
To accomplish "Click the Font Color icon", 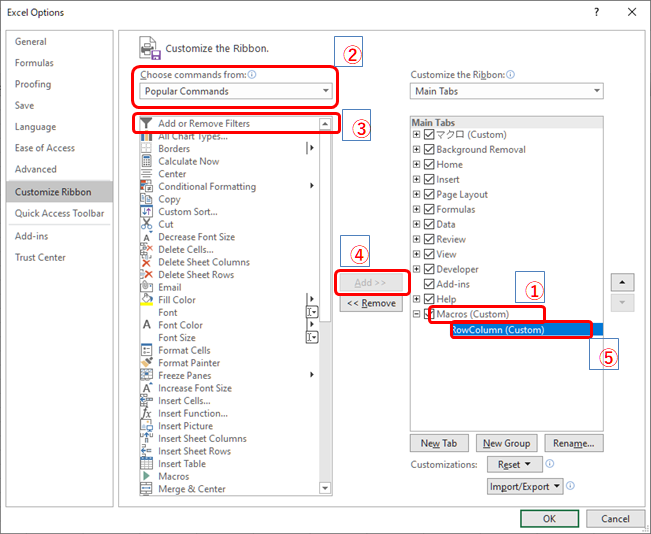I will pyautogui.click(x=146, y=325).
